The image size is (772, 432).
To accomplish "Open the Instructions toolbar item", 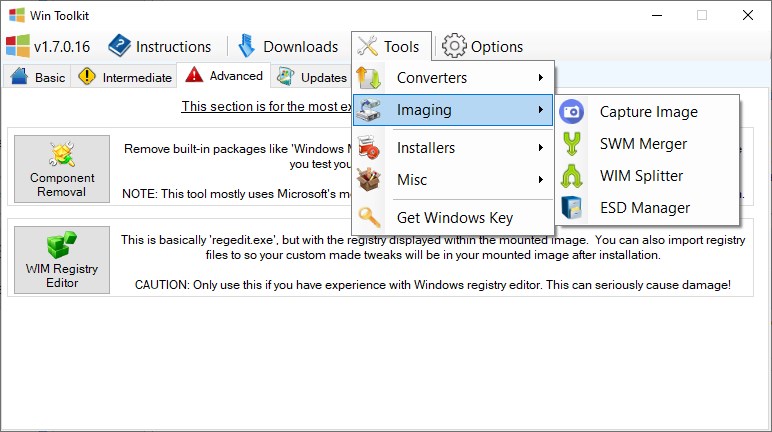I will tap(160, 46).
